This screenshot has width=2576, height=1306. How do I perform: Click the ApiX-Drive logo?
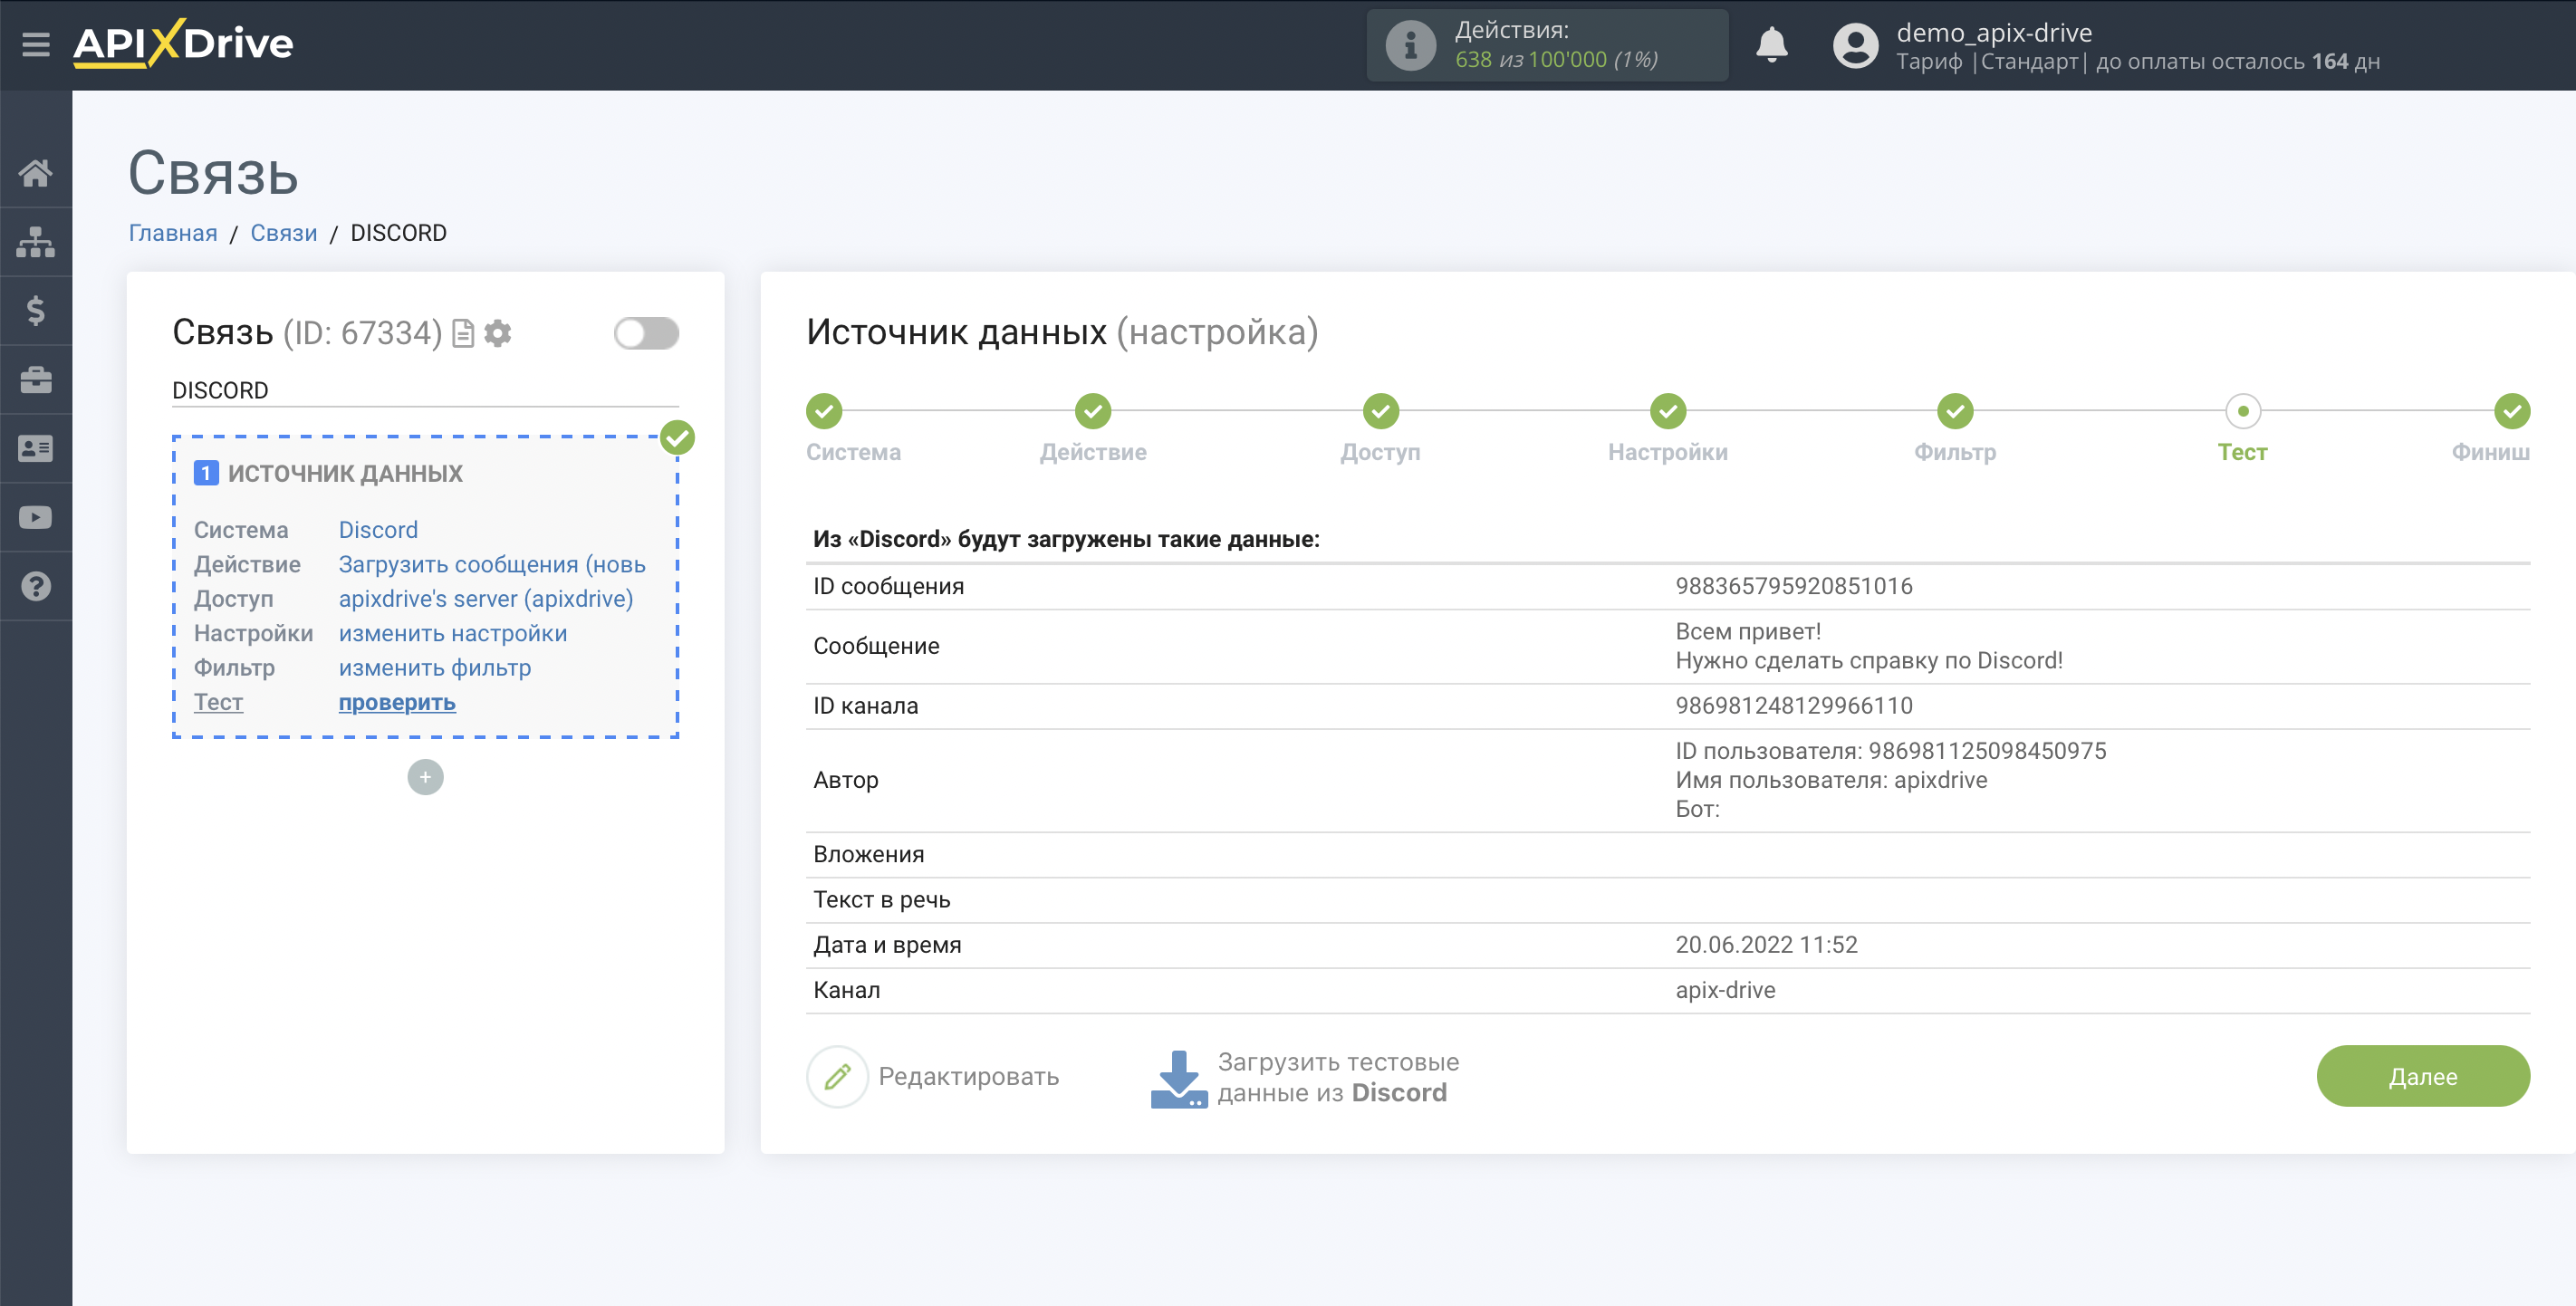point(183,44)
